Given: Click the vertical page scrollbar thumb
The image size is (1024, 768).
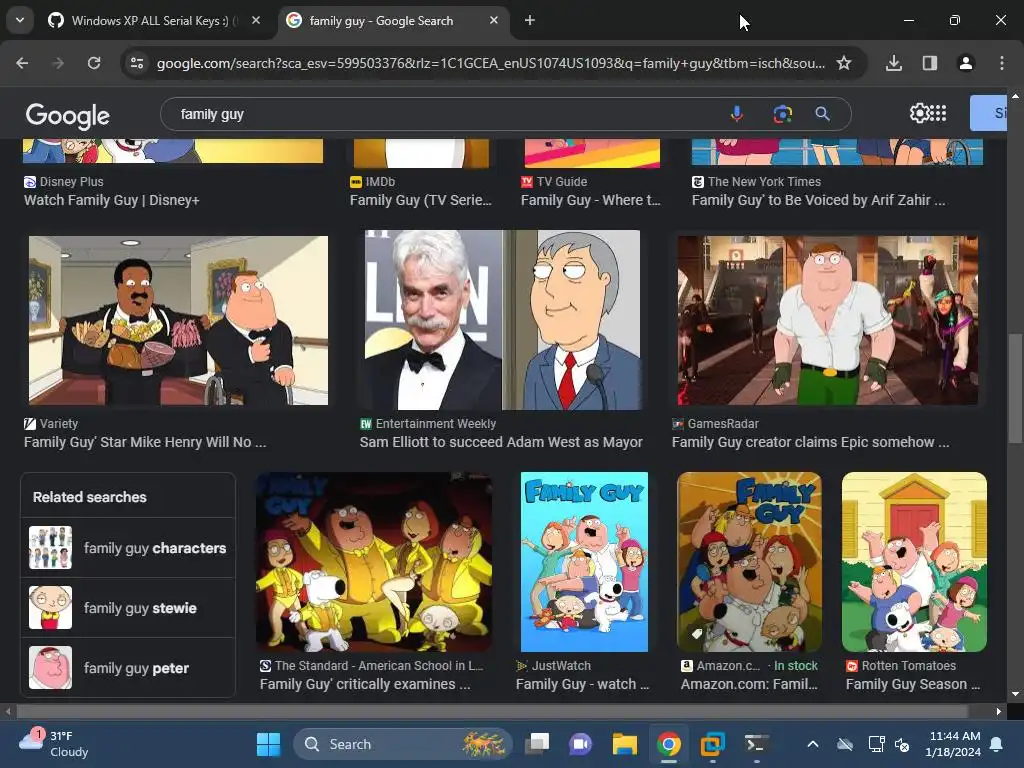Looking at the screenshot, I should (x=1015, y=389).
